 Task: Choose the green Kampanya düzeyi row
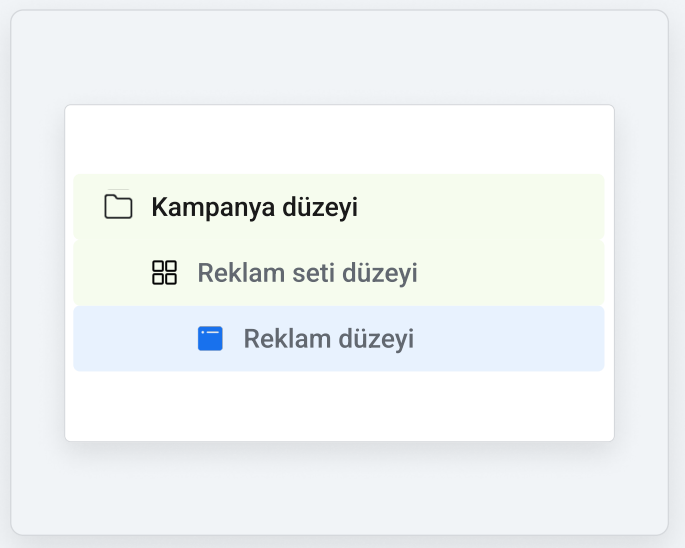(x=339, y=207)
